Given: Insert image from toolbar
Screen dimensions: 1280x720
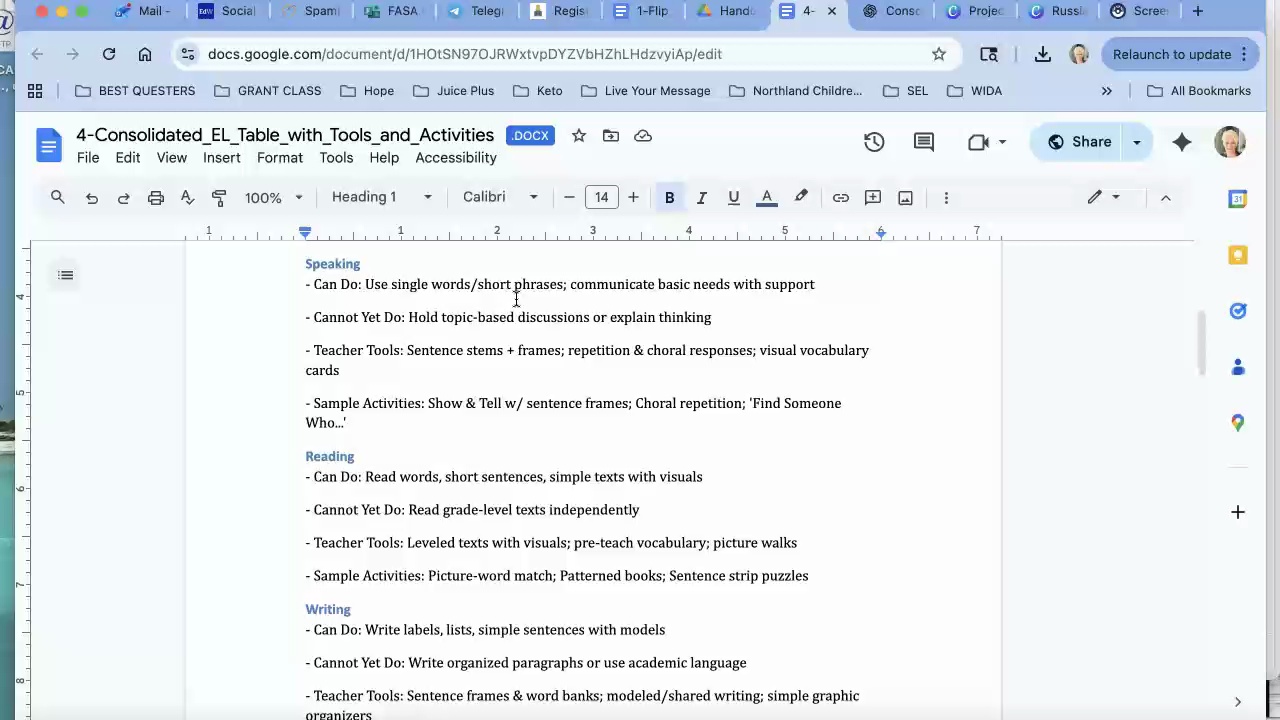Looking at the screenshot, I should (x=905, y=198).
